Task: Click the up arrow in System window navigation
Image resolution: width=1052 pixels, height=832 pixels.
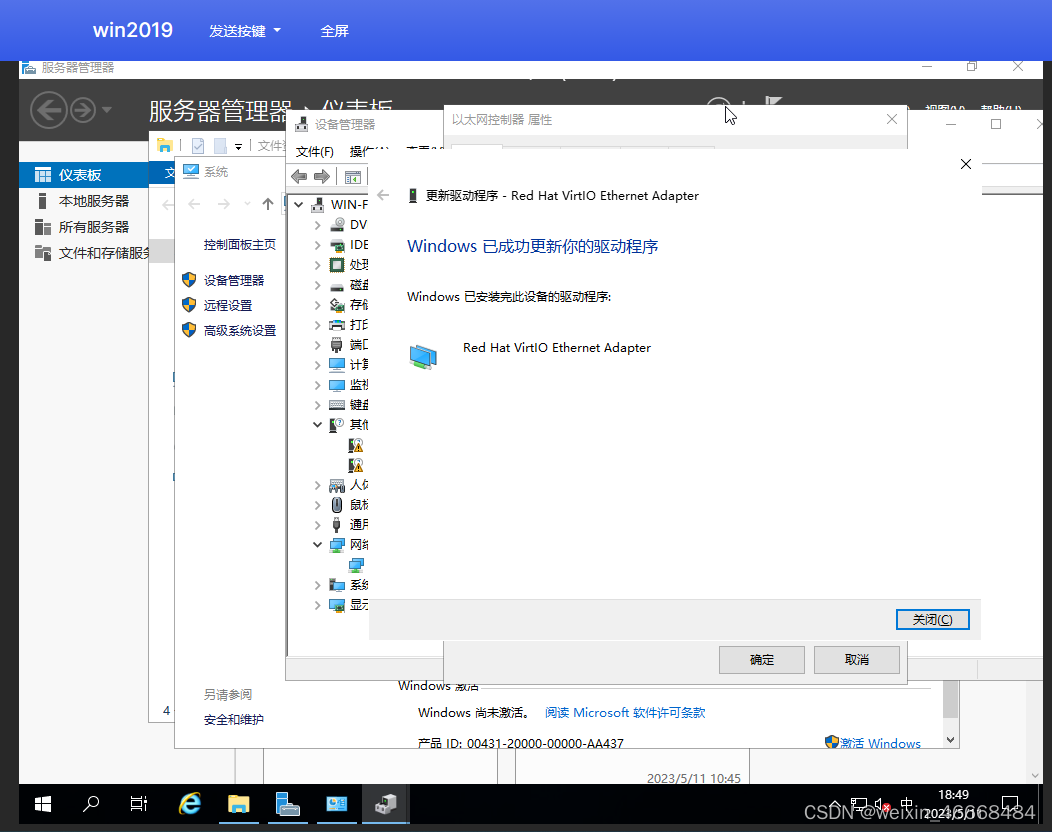Action: (x=268, y=204)
